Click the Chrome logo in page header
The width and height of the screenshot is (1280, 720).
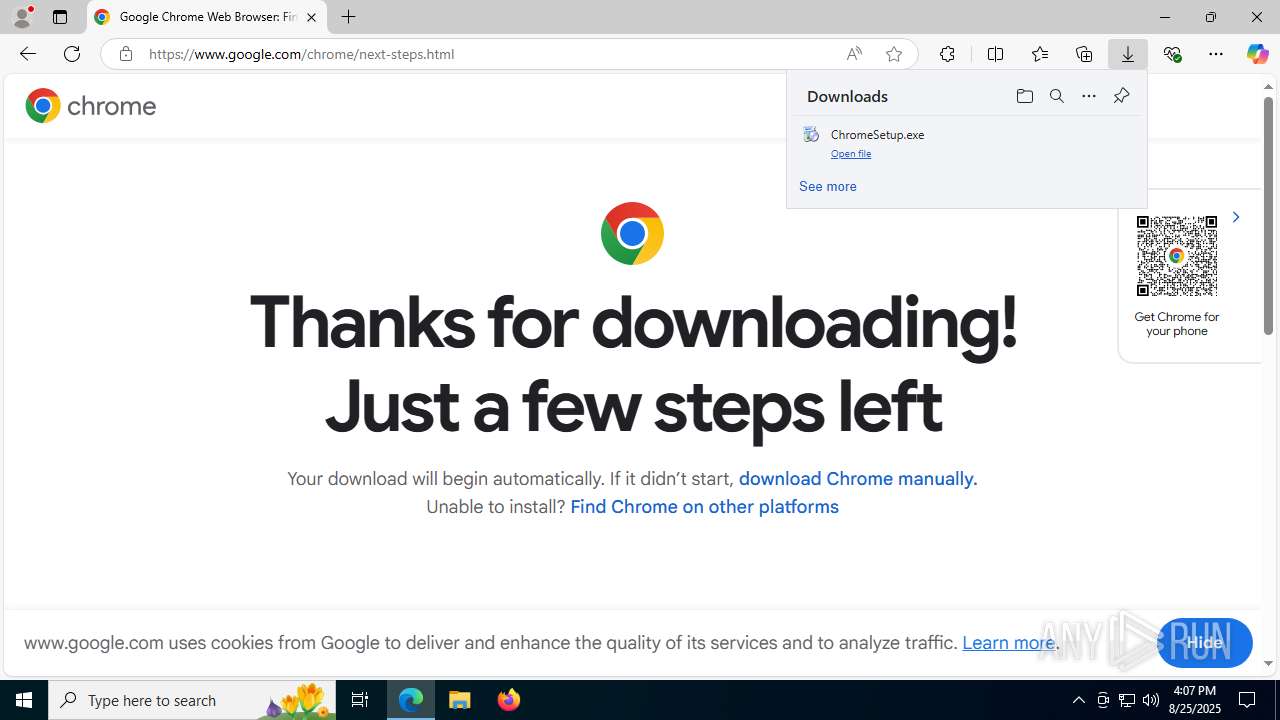pyautogui.click(x=91, y=105)
